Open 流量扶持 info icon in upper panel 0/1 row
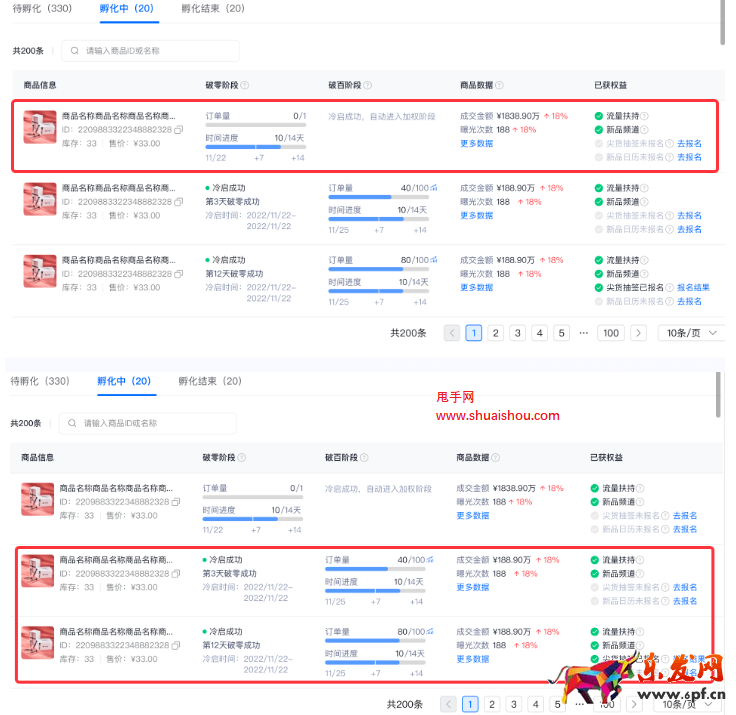Screen dimensions: 736x715 click(x=644, y=116)
